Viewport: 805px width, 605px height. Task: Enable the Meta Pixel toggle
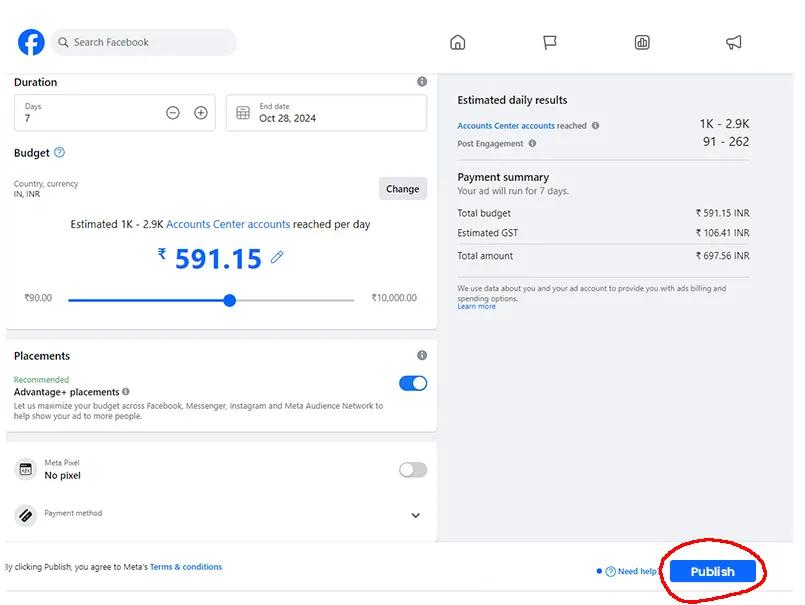pyautogui.click(x=412, y=470)
